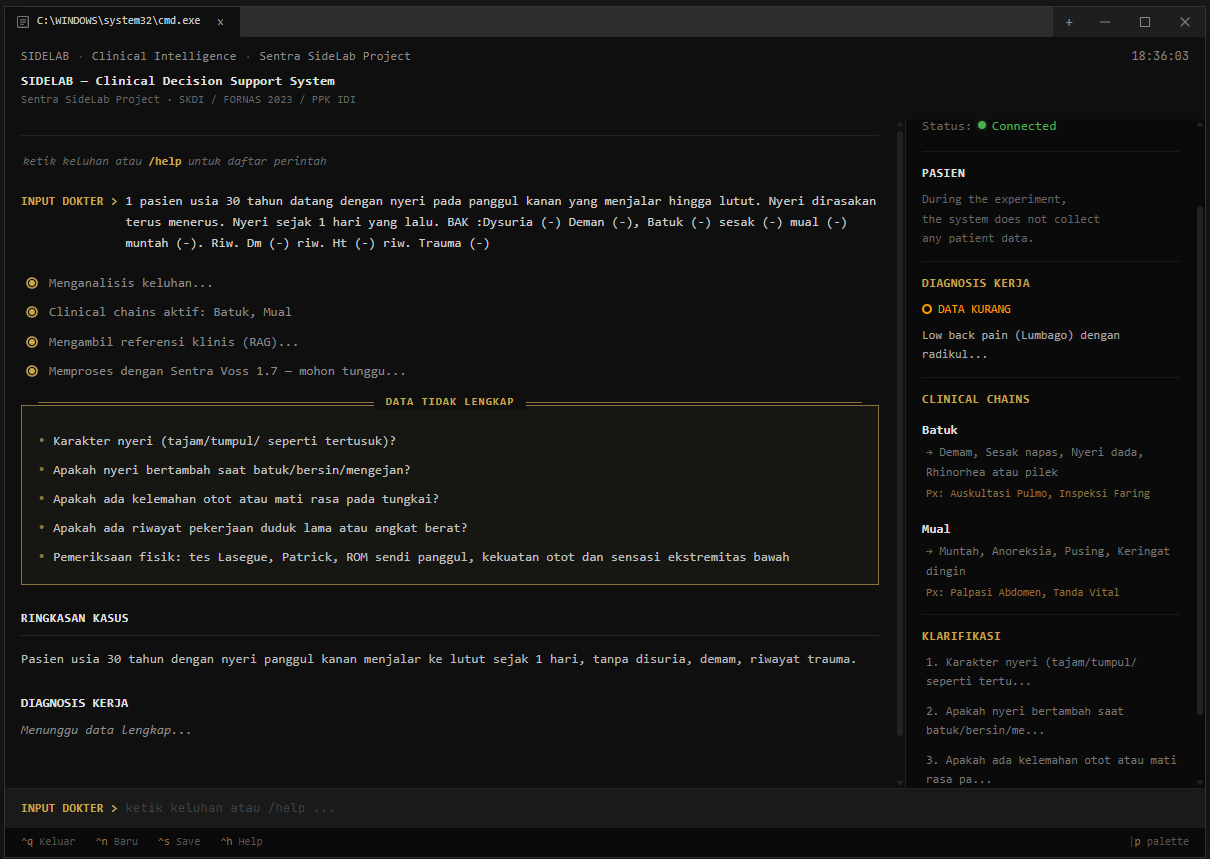Open the command palette in footer
The width and height of the screenshot is (1210, 859).
pos(1160,841)
